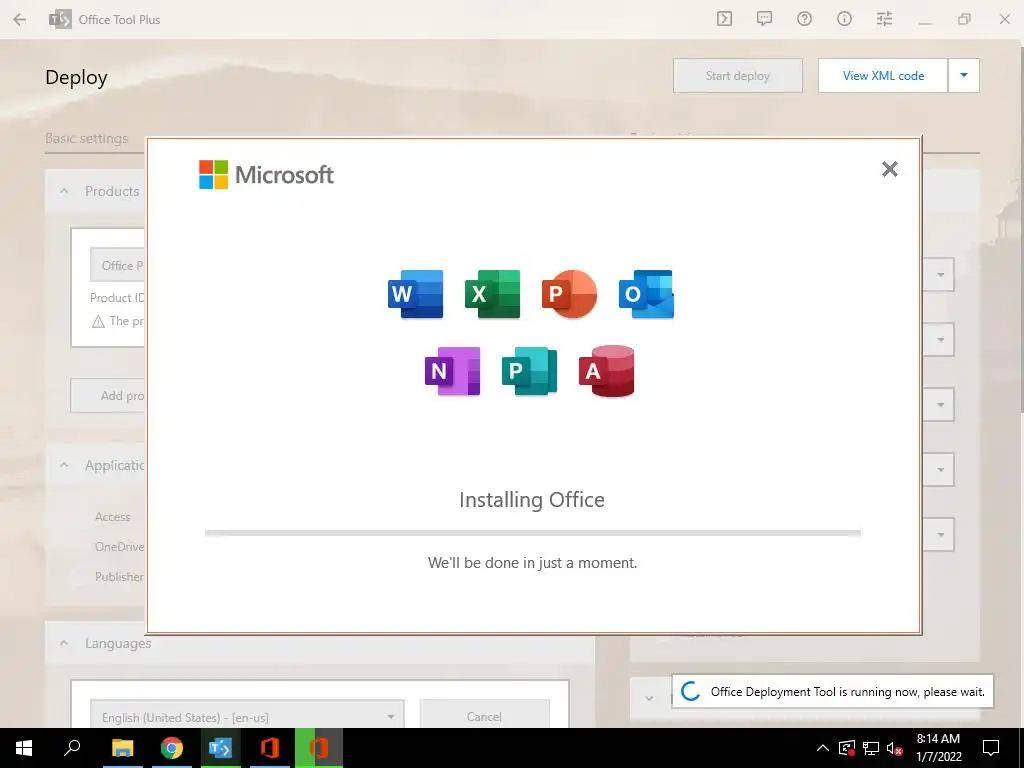The width and height of the screenshot is (1024, 768).
Task: Click the Publisher application toggle in Applications
Action: coord(79,577)
